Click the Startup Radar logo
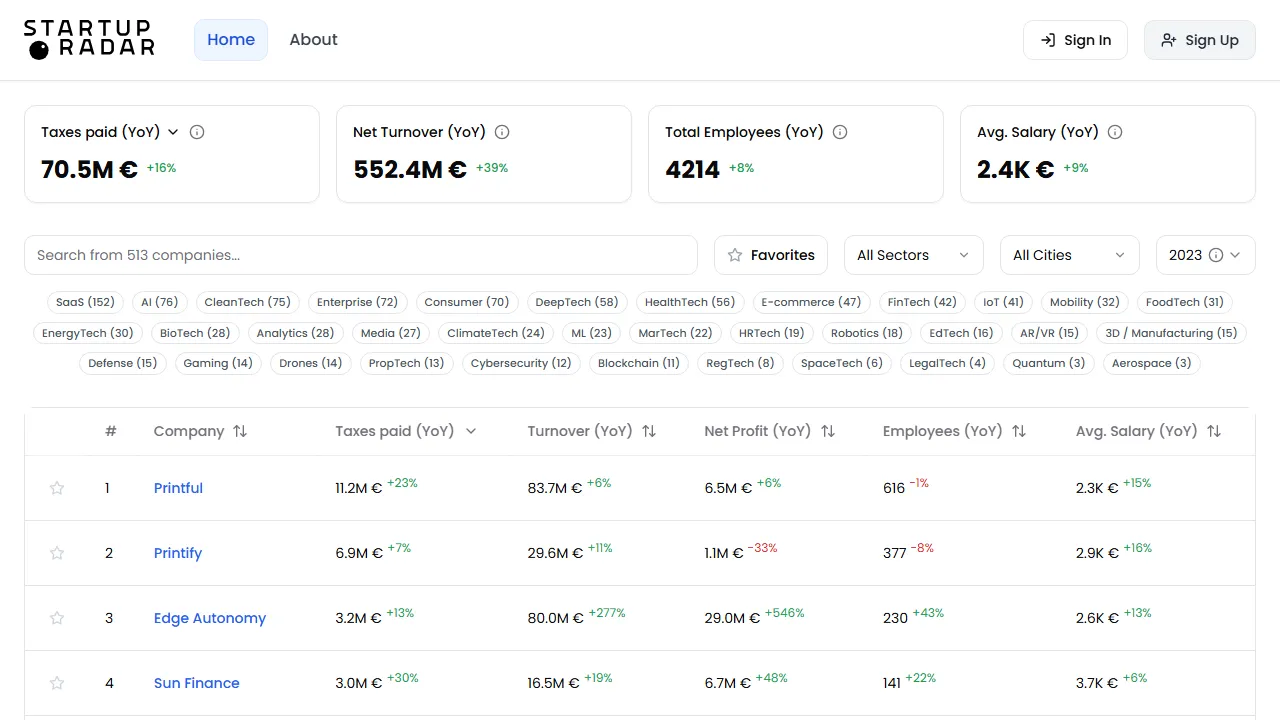Image resolution: width=1280 pixels, height=720 pixels. [89, 40]
